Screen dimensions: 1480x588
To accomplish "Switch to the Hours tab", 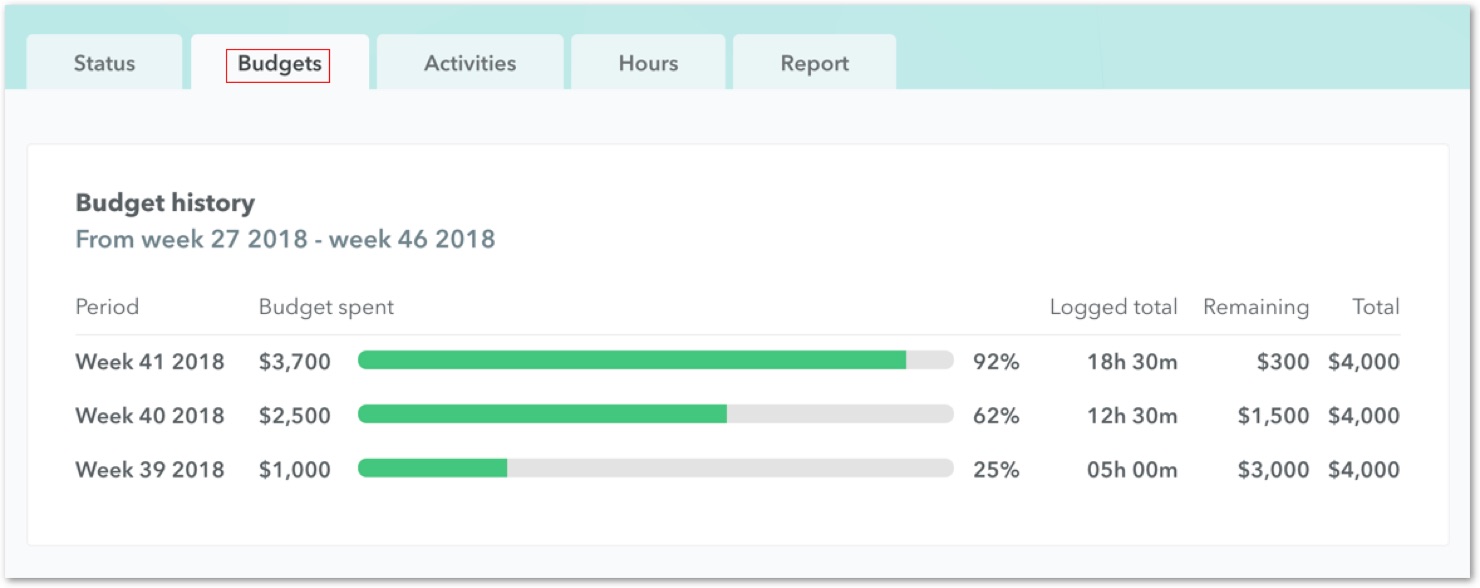I will point(647,63).
